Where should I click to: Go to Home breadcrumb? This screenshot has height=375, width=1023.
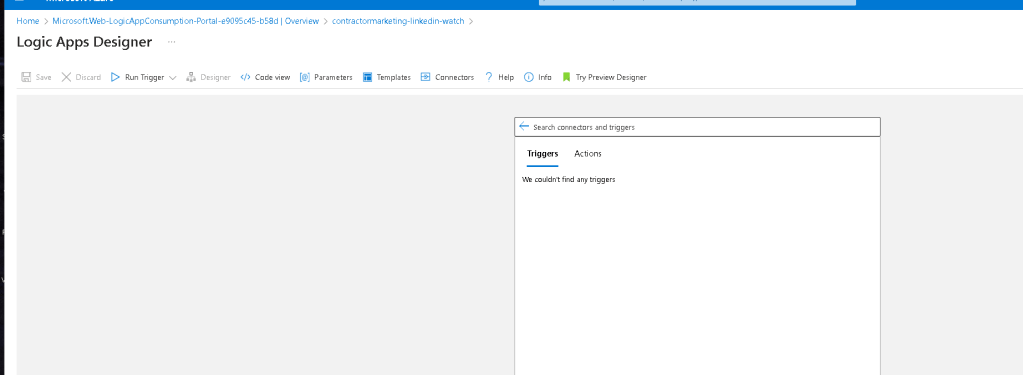28,21
